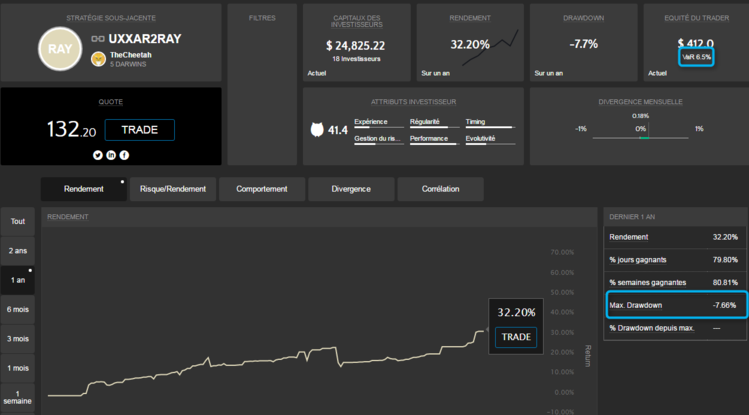This screenshot has height=415, width=749.
Task: Click the Rendement mini sparkline chart
Action: pyautogui.click(x=497, y=47)
